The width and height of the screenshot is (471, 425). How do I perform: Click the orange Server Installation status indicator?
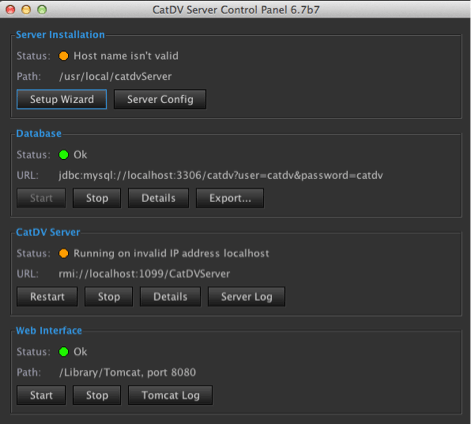tap(64, 56)
